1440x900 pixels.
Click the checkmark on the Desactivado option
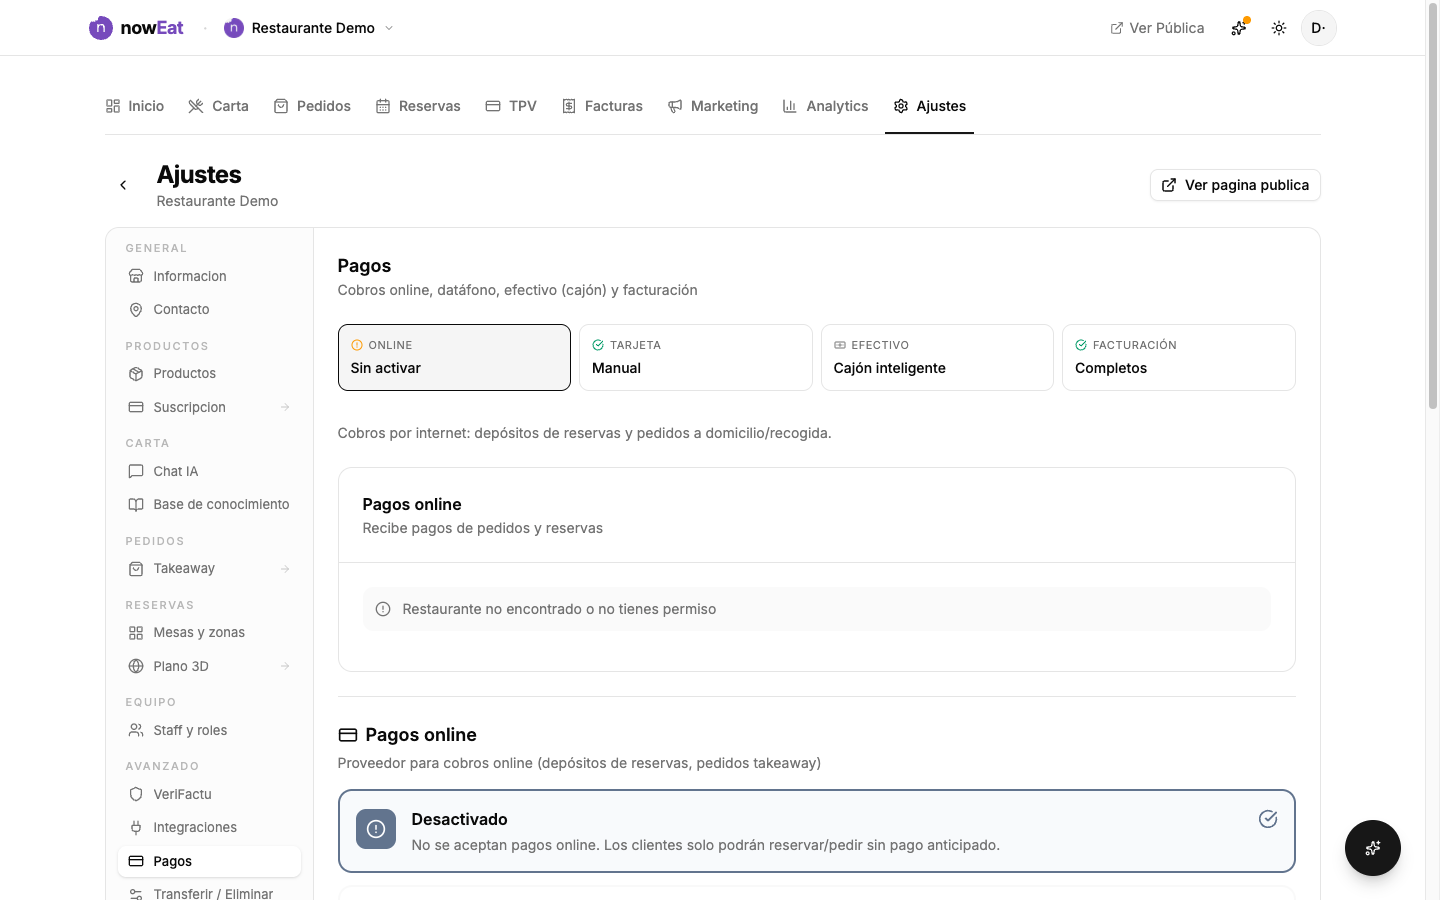click(x=1268, y=819)
